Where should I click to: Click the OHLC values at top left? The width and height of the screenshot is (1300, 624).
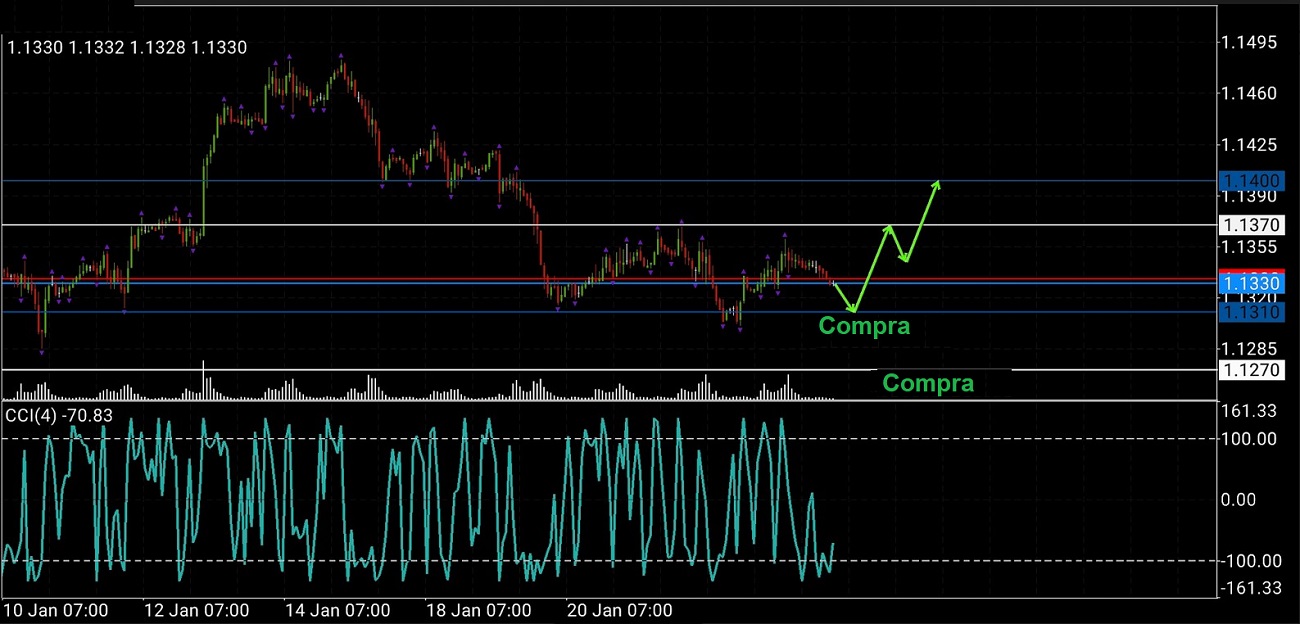point(127,47)
